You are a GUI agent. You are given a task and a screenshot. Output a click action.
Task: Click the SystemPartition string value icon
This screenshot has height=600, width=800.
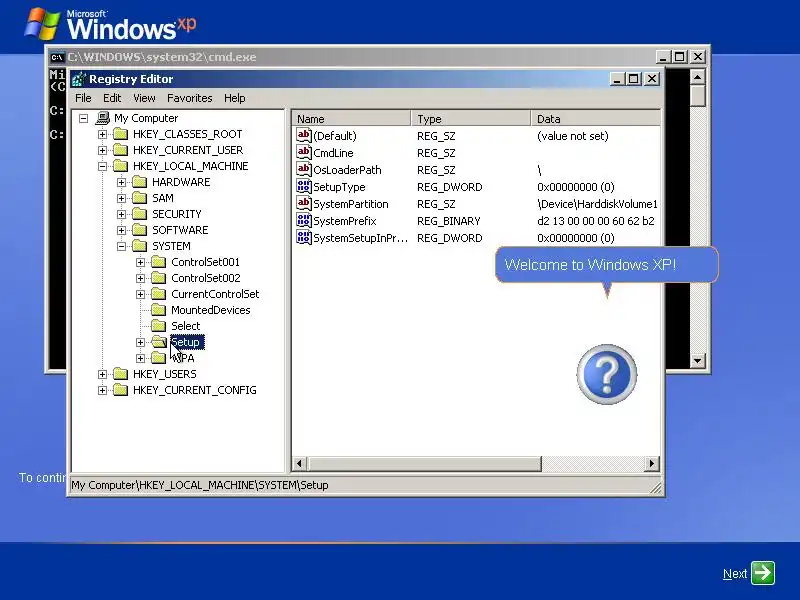pos(304,203)
